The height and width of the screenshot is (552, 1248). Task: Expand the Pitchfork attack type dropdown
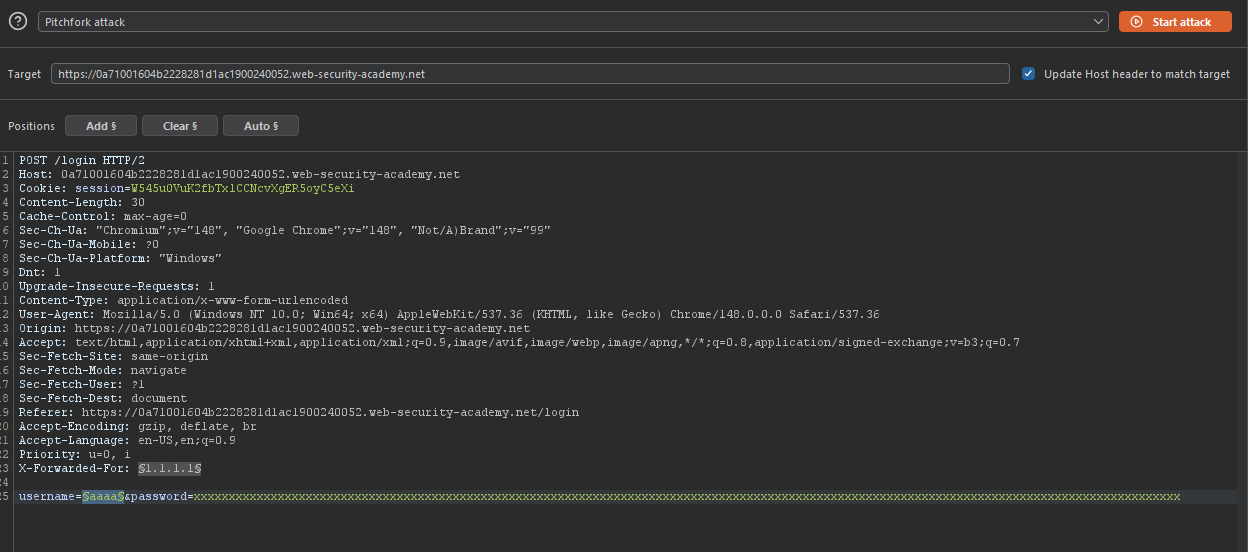pyautogui.click(x=573, y=21)
